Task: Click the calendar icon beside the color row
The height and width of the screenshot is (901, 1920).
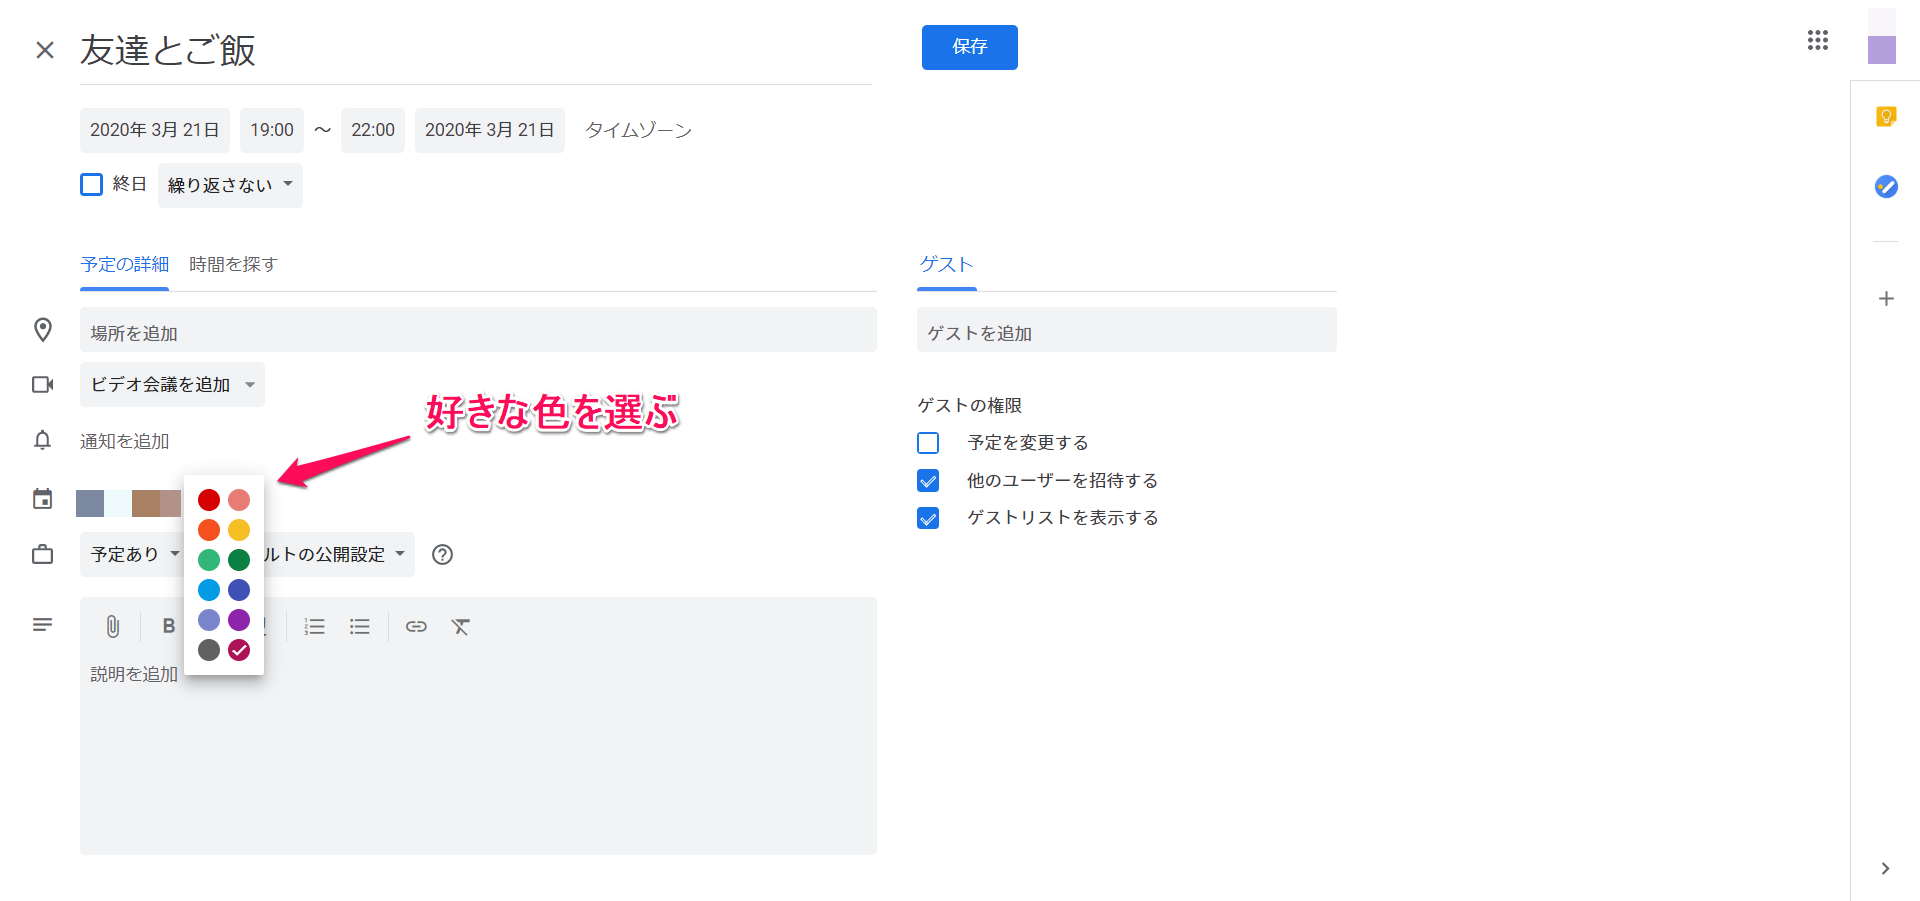Action: click(x=42, y=499)
